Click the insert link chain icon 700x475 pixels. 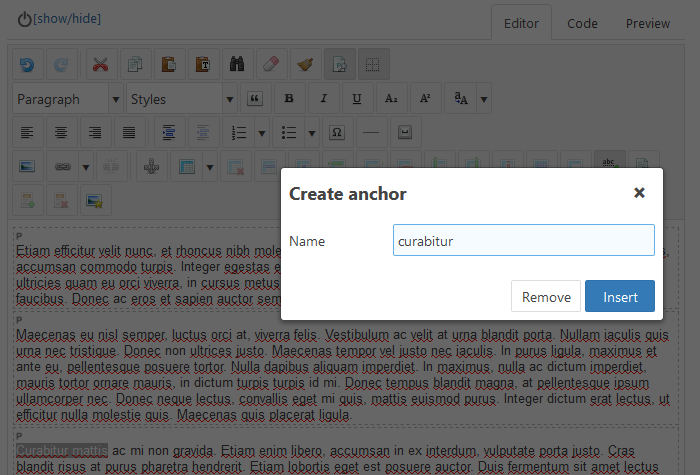tap(62, 167)
